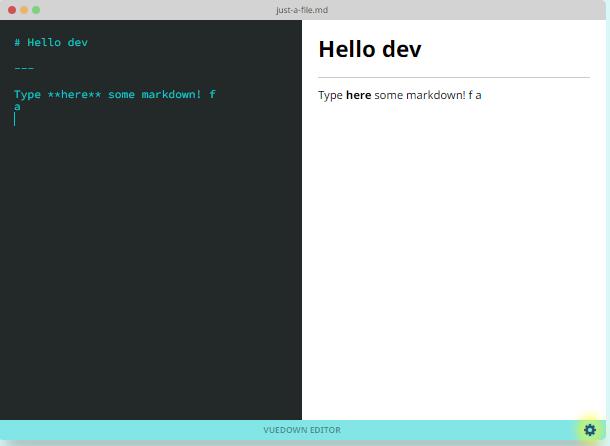Screen dimensions: 610x446
Task: Click the word "Type" in the preview pane
Action: 330,95
